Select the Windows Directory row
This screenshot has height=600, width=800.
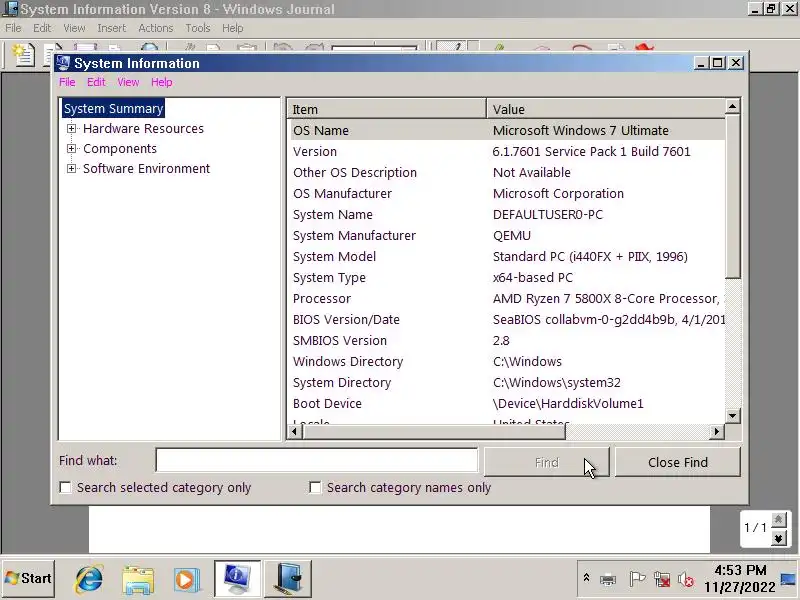tap(507, 362)
